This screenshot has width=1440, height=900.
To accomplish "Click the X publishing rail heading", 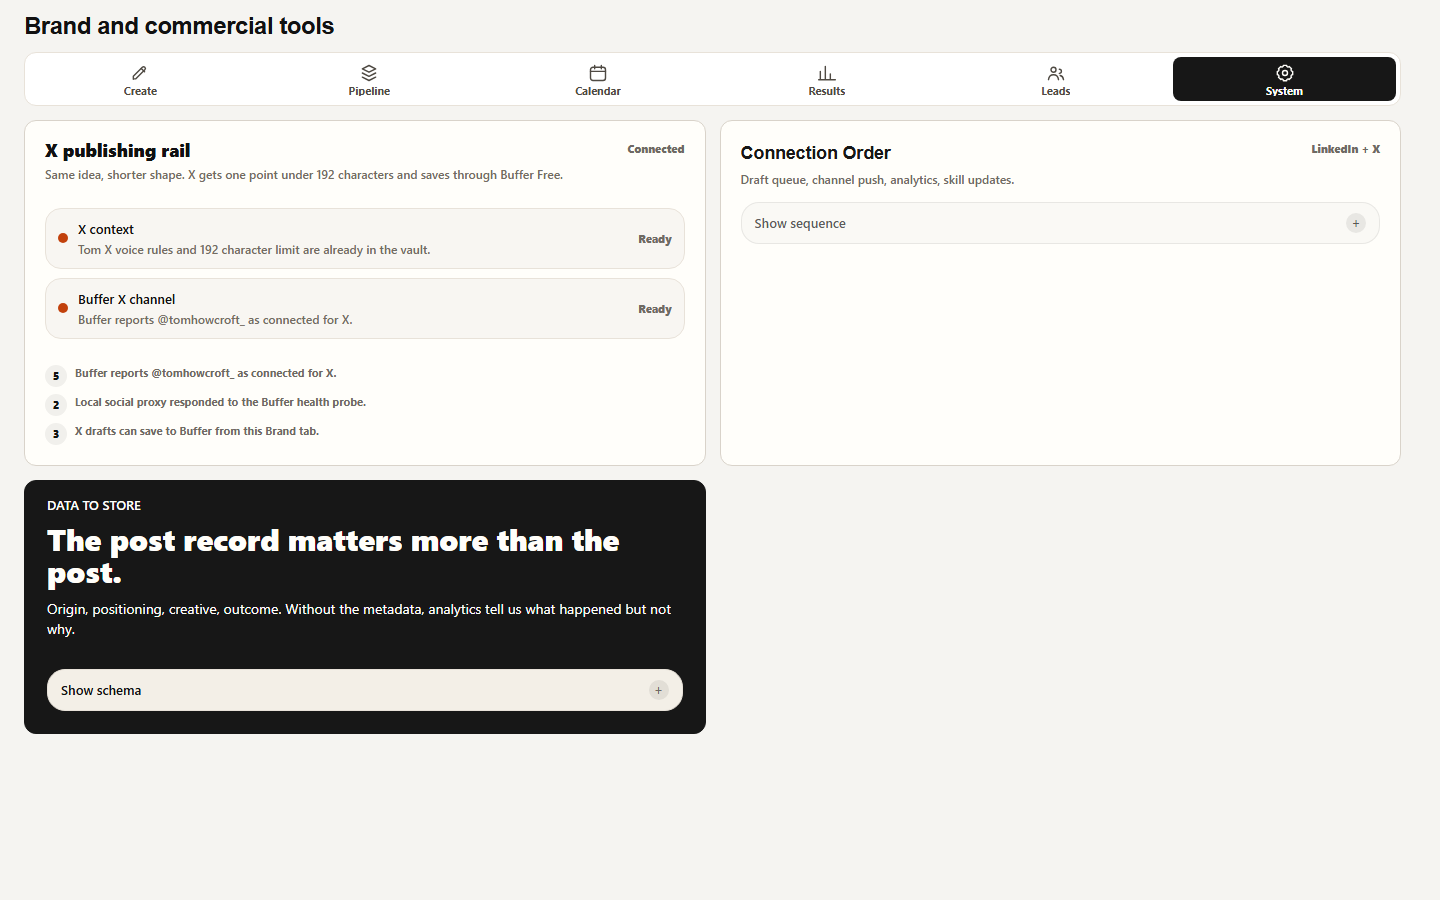I will (118, 151).
